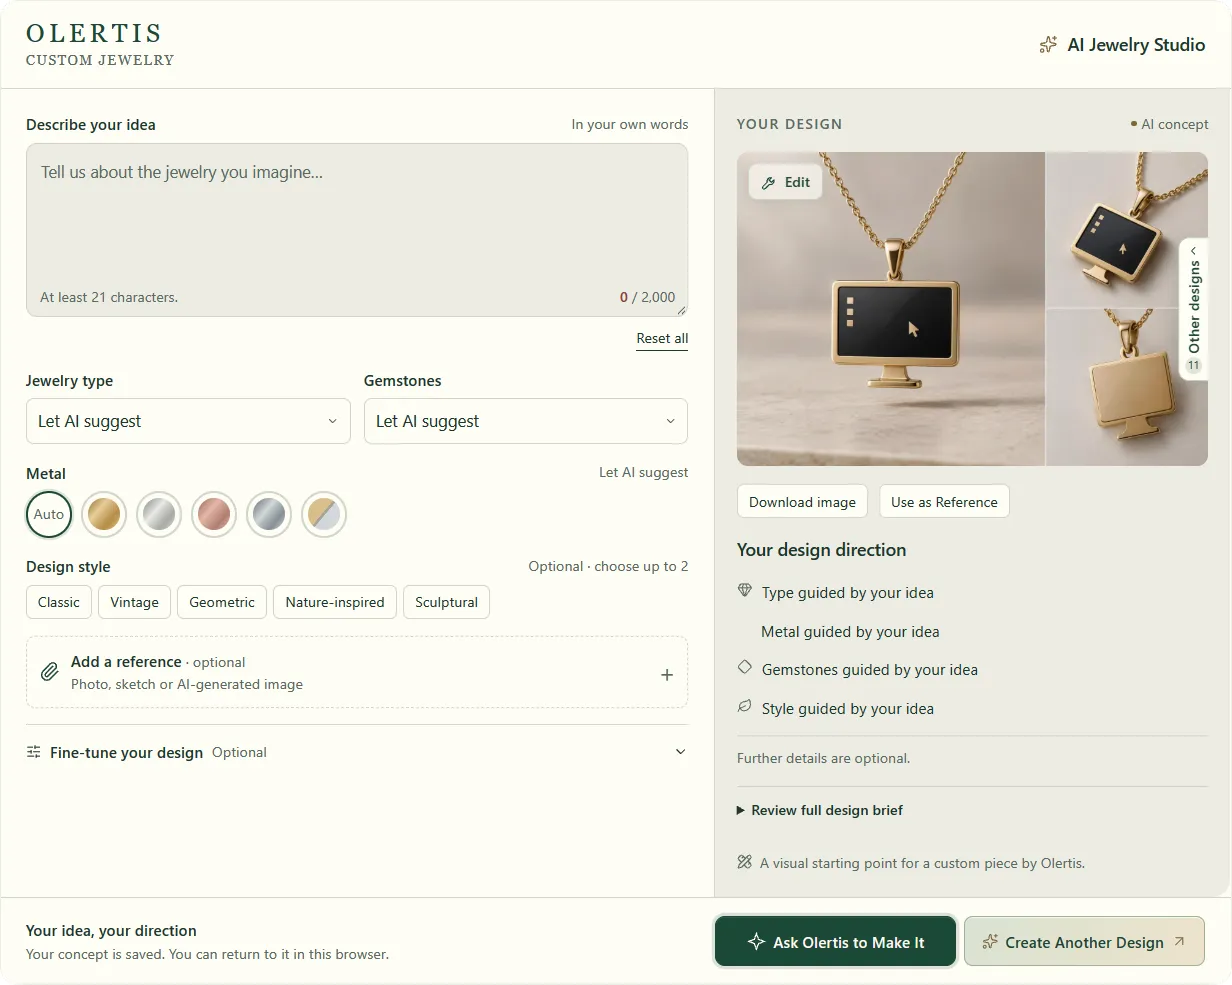Open the Gemstones dropdown

point(526,421)
